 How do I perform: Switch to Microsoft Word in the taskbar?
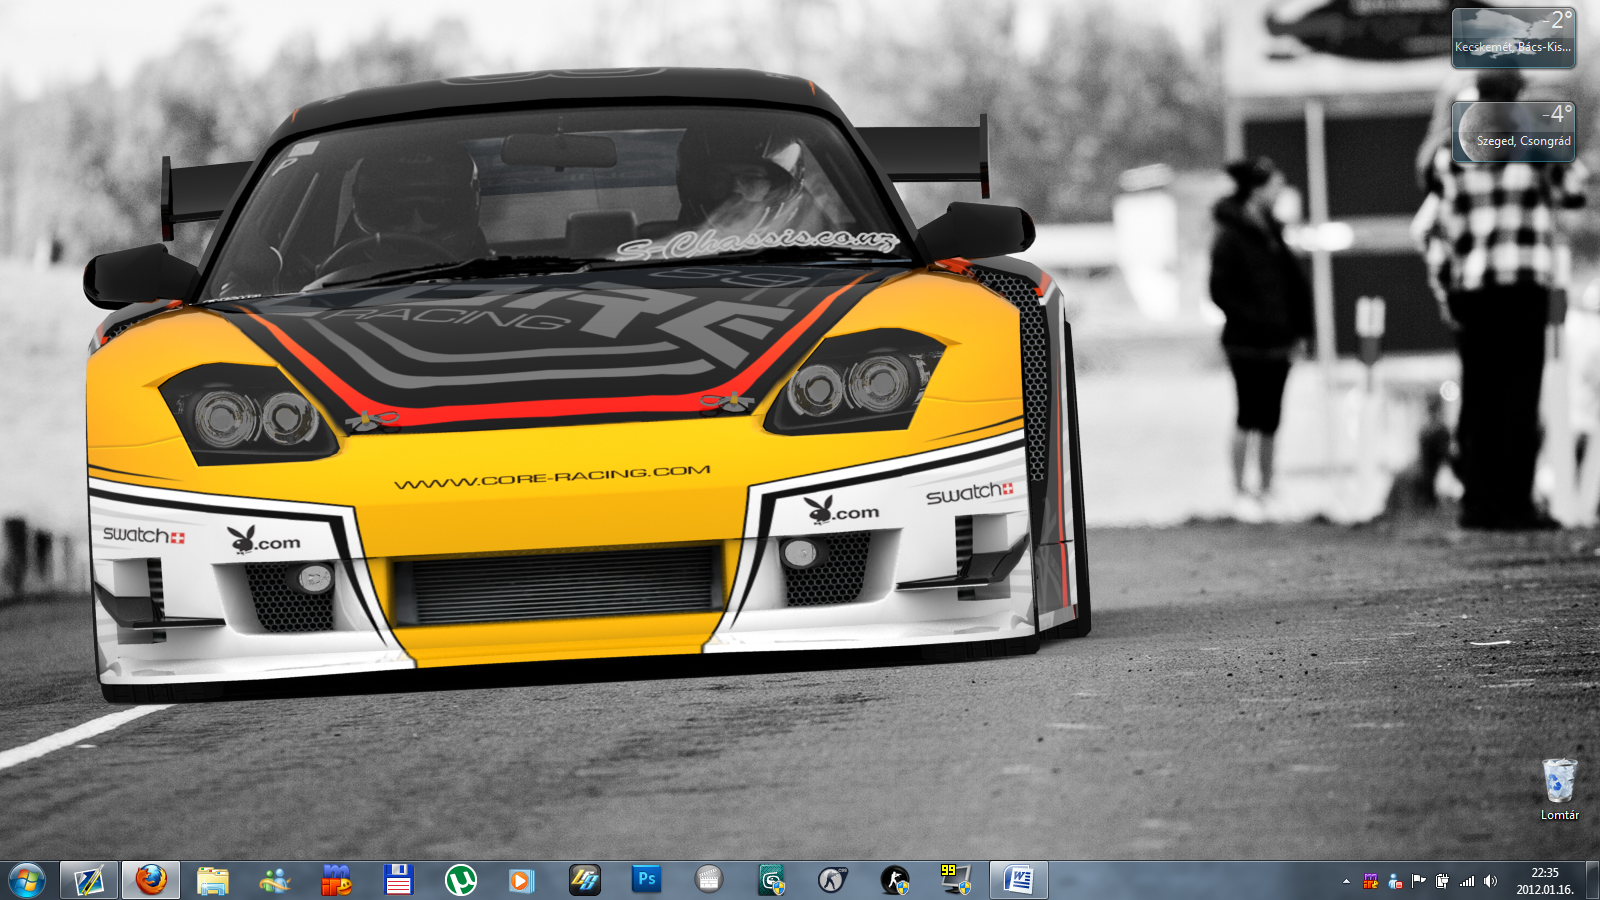pos(1019,880)
